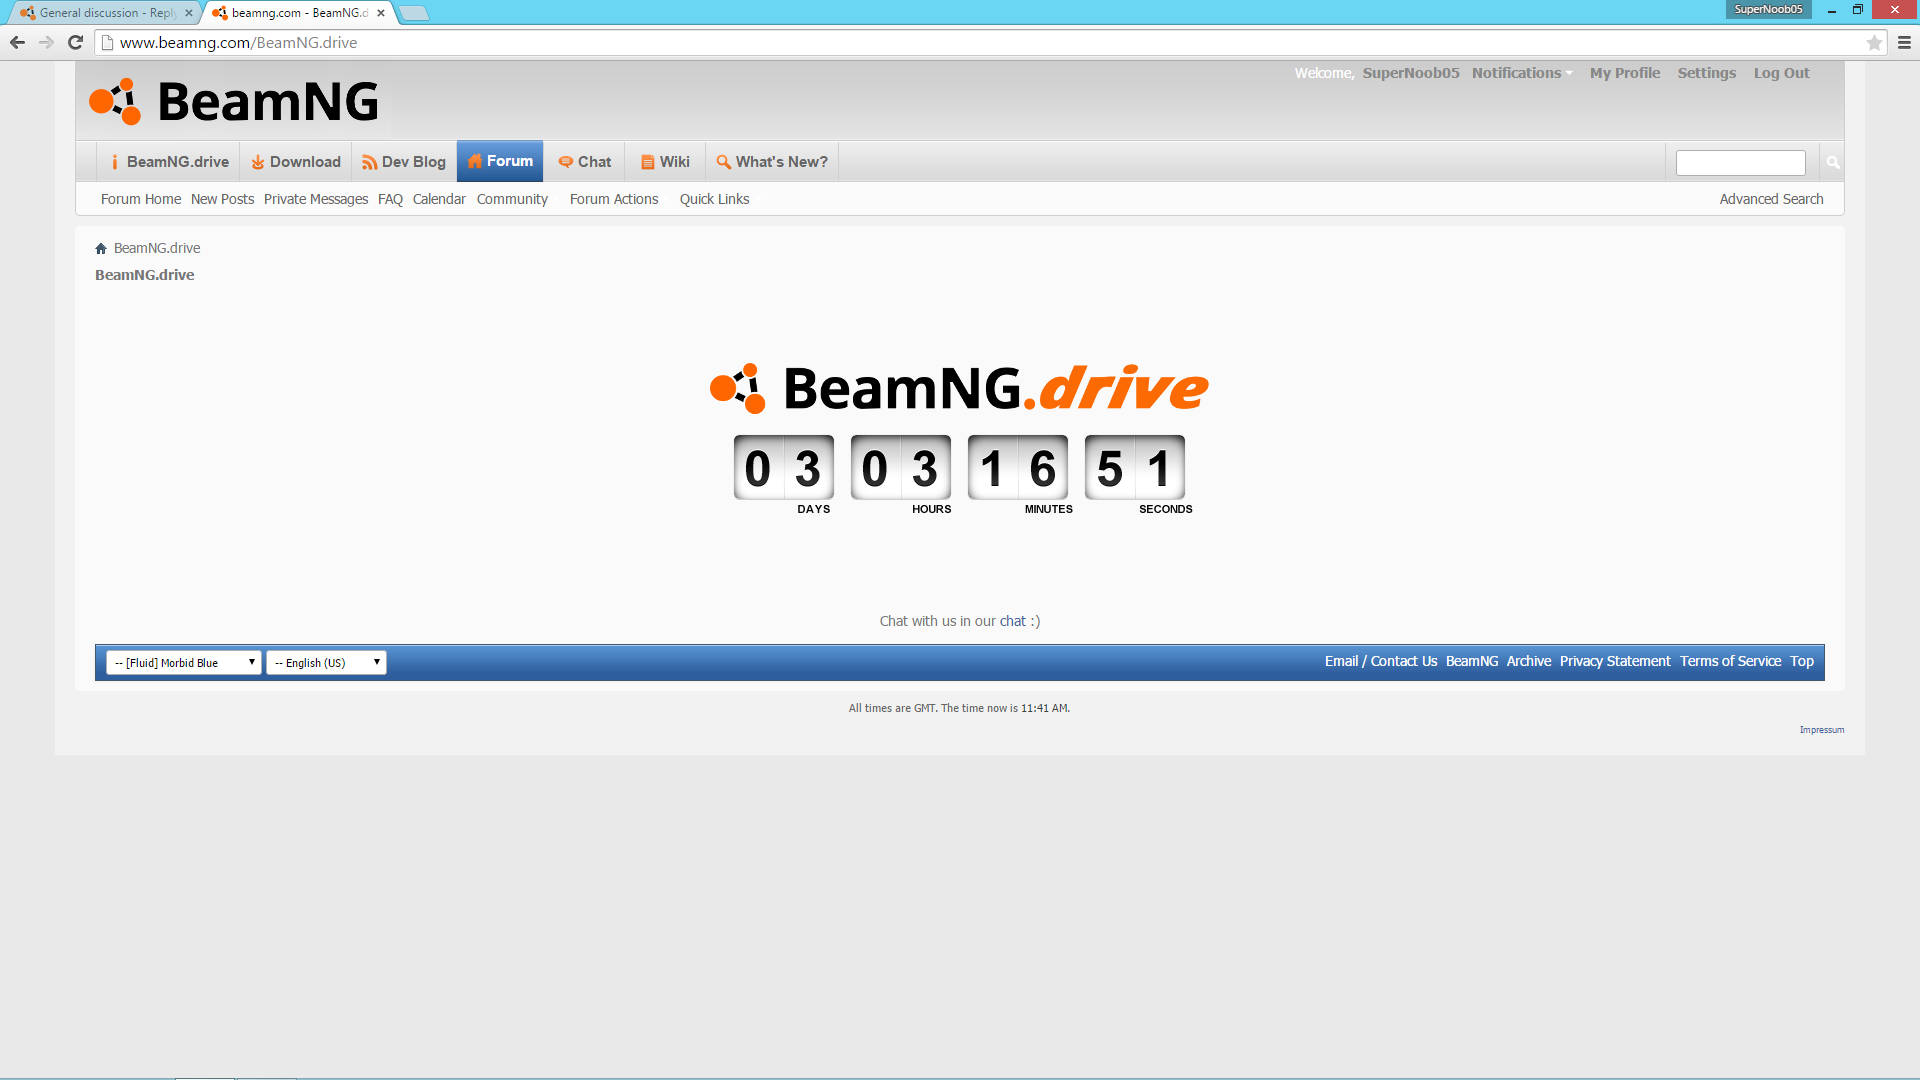Open the Privacy Statement footer link
Image resolution: width=1920 pixels, height=1080 pixels.
[1615, 661]
